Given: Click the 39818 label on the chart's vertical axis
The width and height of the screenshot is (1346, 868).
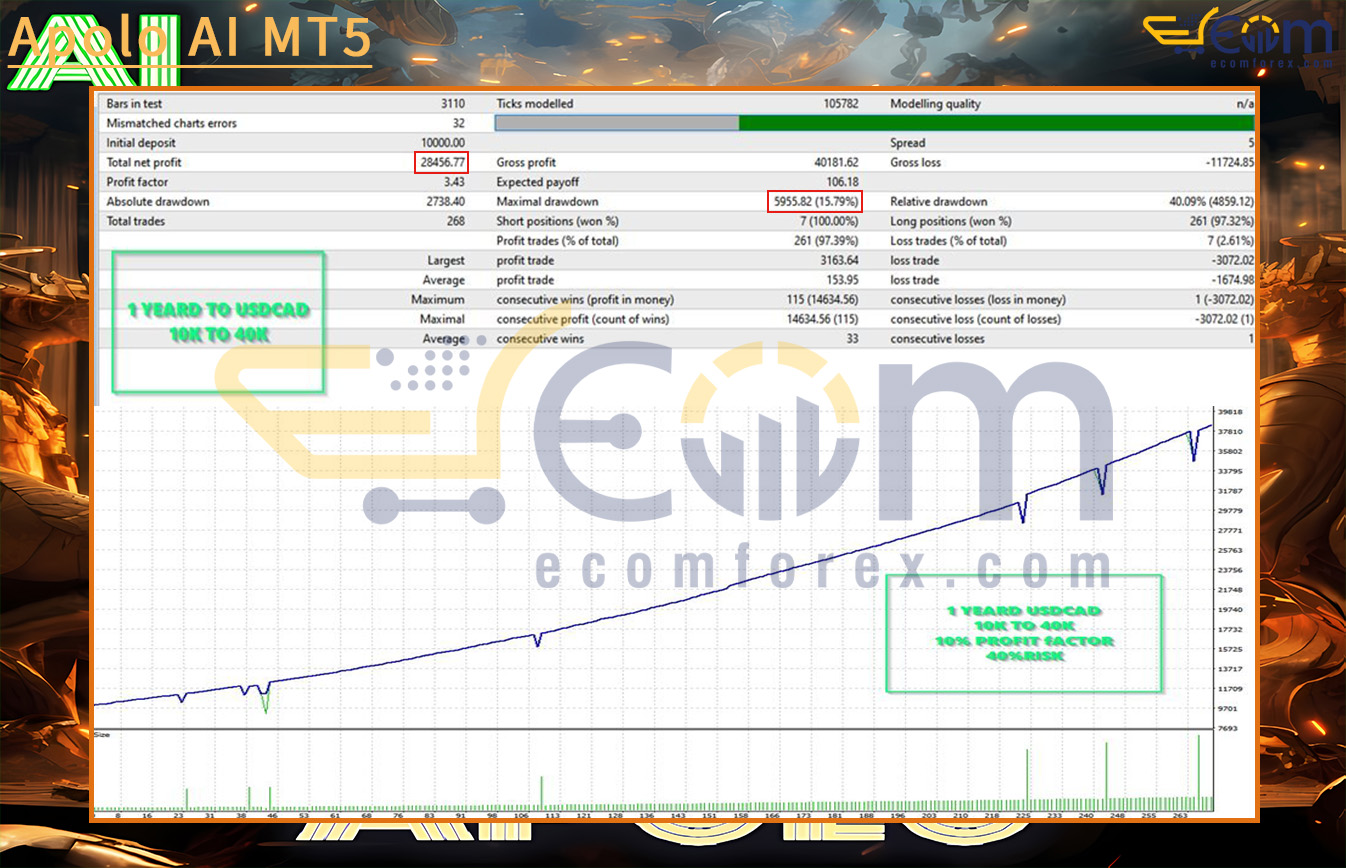Looking at the screenshot, I should pos(1230,412).
